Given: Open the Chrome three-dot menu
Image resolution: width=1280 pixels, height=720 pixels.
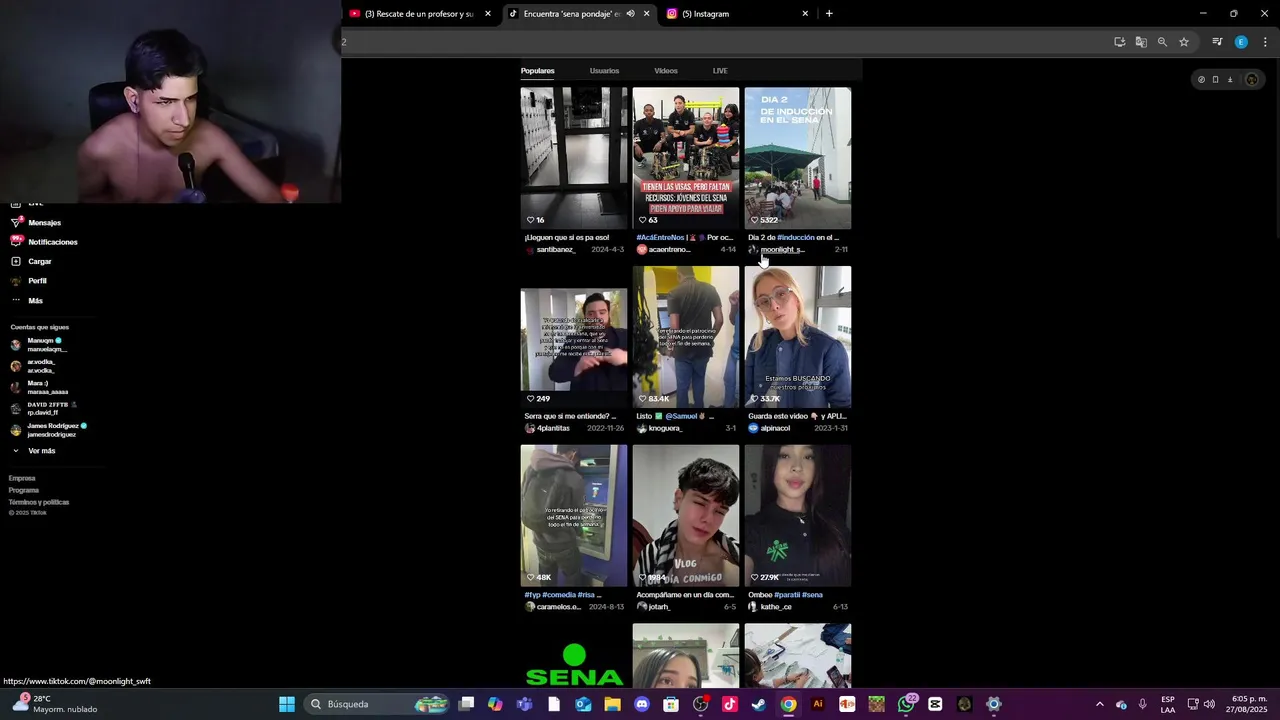Looking at the screenshot, I should [1266, 42].
